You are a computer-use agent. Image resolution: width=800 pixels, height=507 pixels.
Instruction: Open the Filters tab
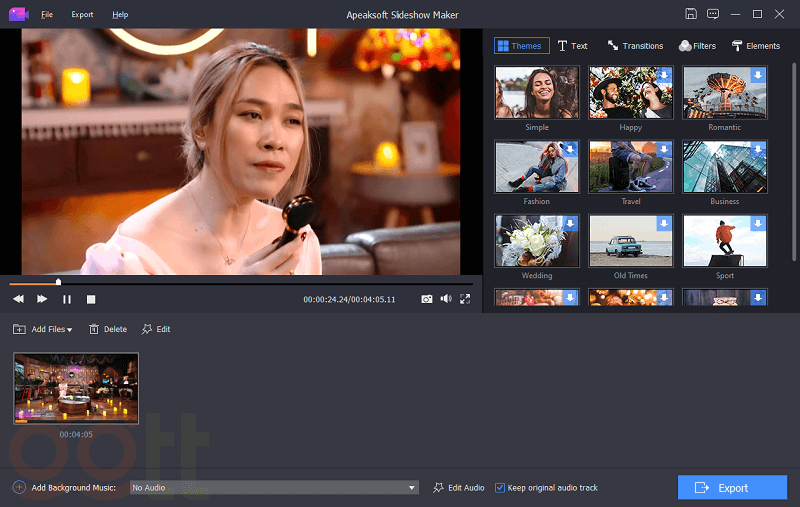tap(697, 46)
